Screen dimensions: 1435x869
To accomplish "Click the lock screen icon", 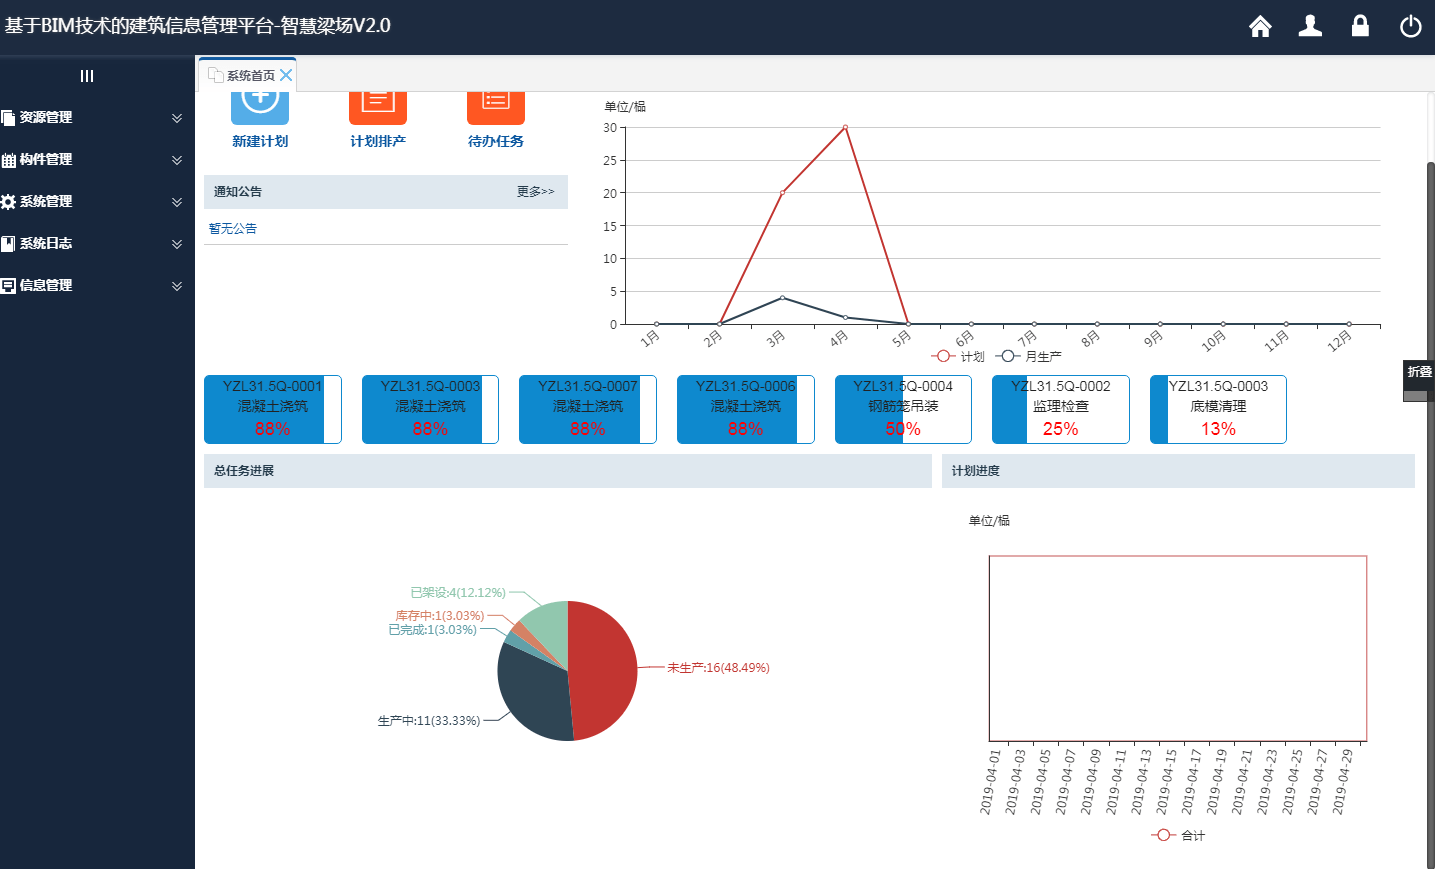I will pyautogui.click(x=1360, y=26).
